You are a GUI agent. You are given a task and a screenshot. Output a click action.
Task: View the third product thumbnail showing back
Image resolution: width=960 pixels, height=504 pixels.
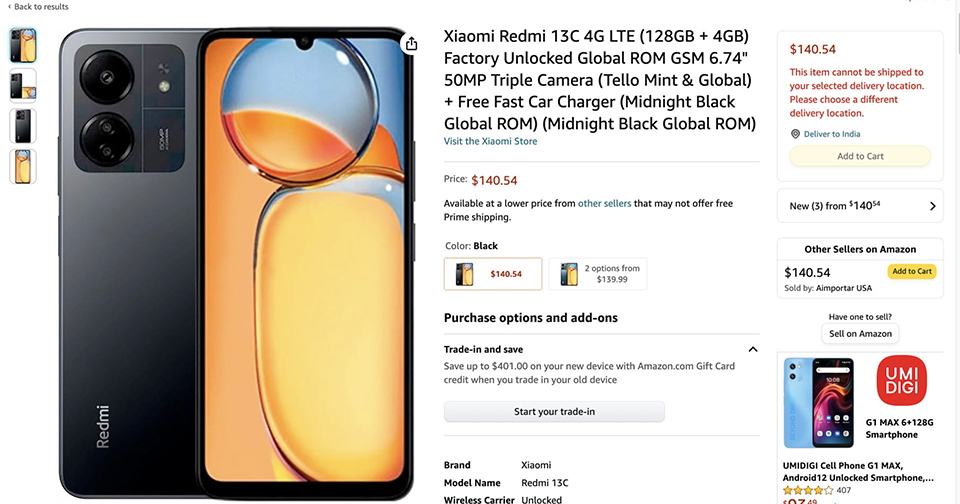tap(23, 126)
